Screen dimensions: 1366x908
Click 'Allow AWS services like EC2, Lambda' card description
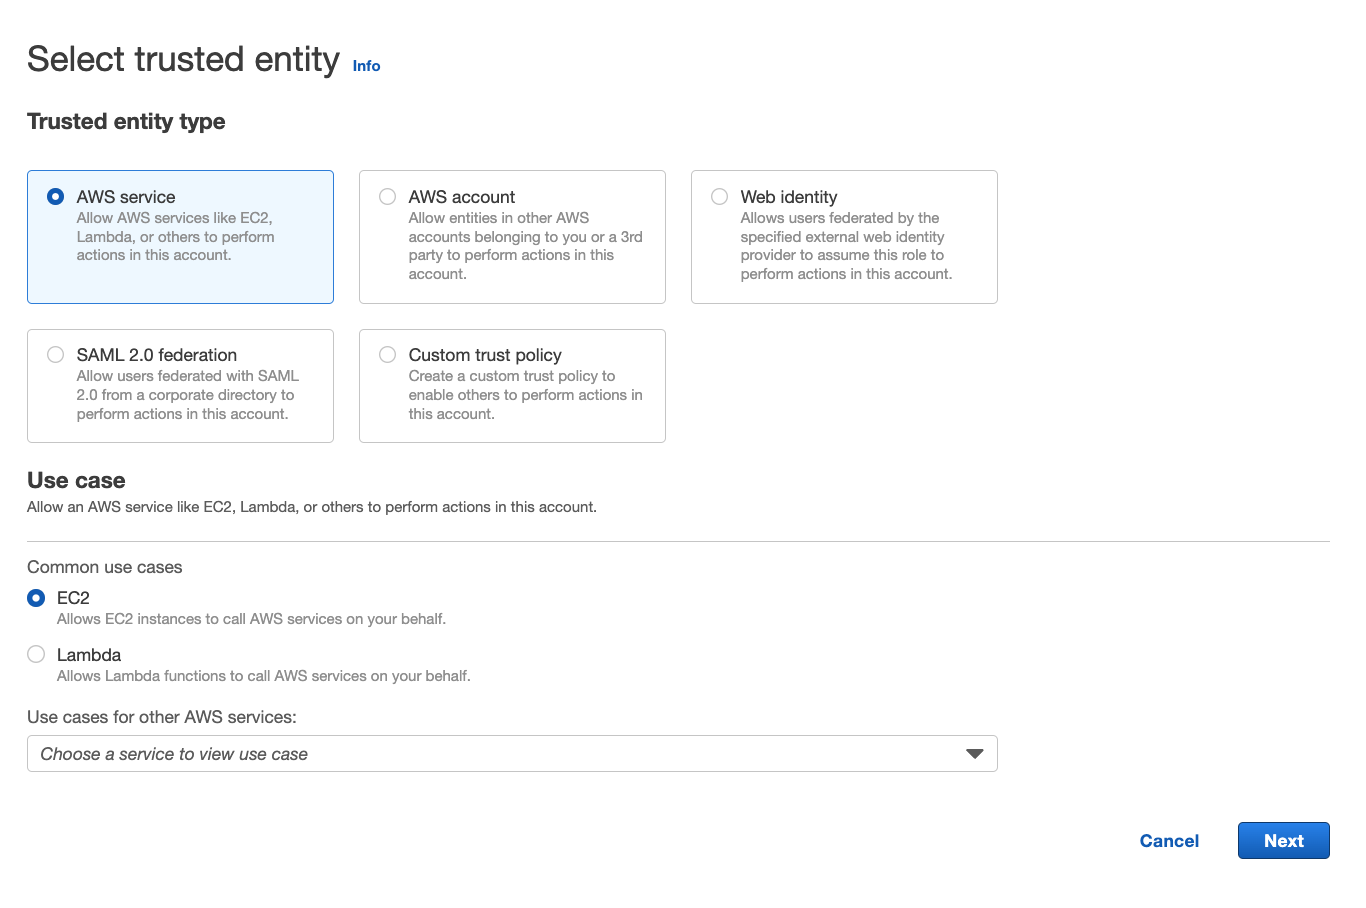pos(175,236)
